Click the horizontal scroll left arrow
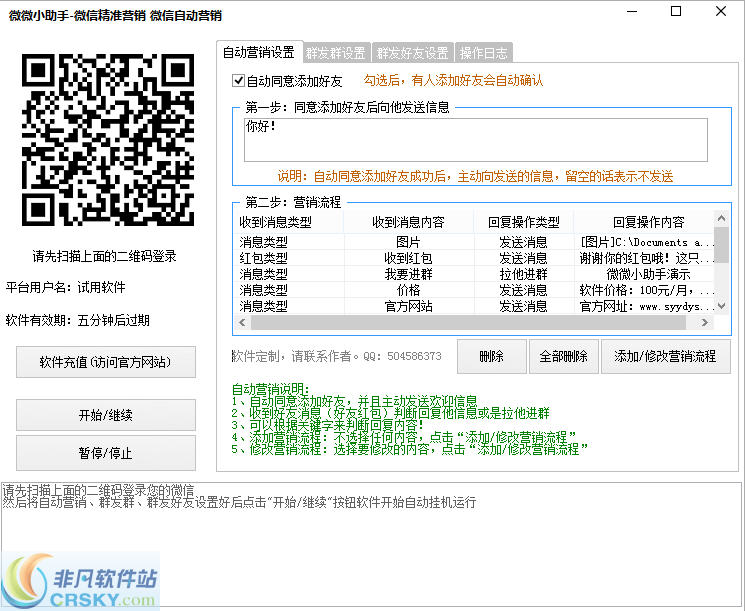This screenshot has height=611, width=745. pos(242,323)
